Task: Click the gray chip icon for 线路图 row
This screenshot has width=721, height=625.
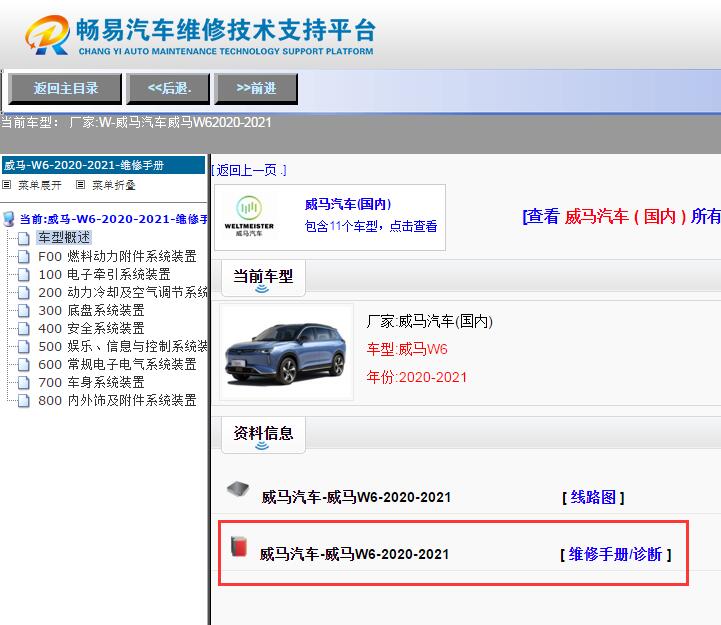Action: [238, 489]
